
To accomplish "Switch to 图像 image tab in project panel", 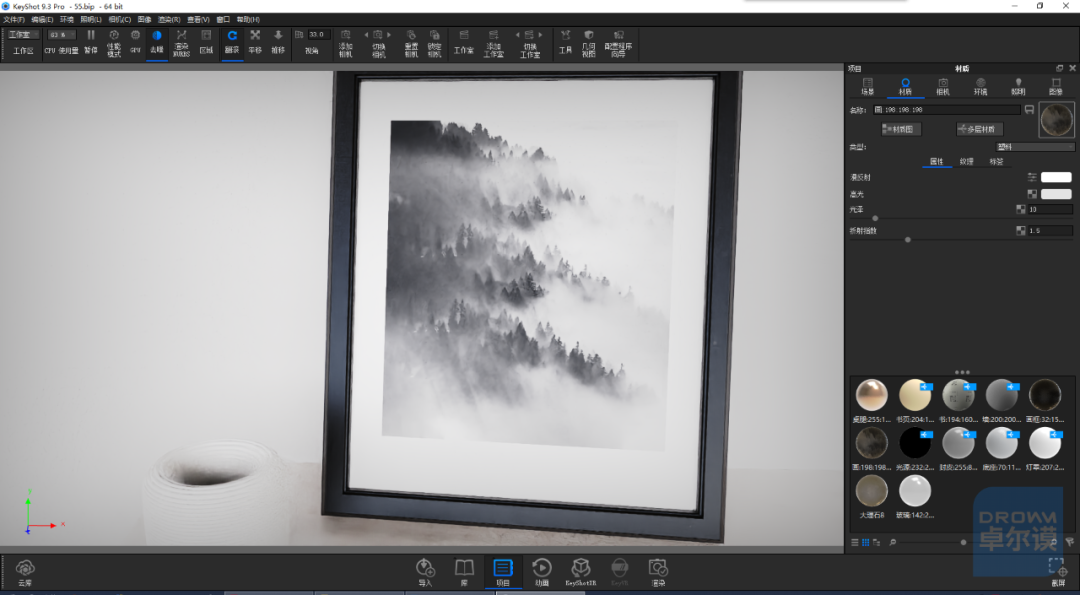I will coord(1055,87).
